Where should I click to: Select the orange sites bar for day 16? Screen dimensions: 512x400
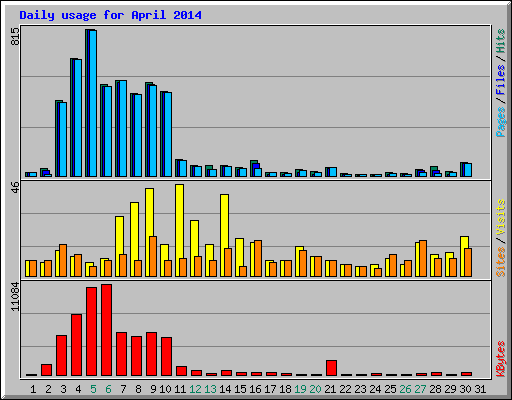[x=258, y=258]
